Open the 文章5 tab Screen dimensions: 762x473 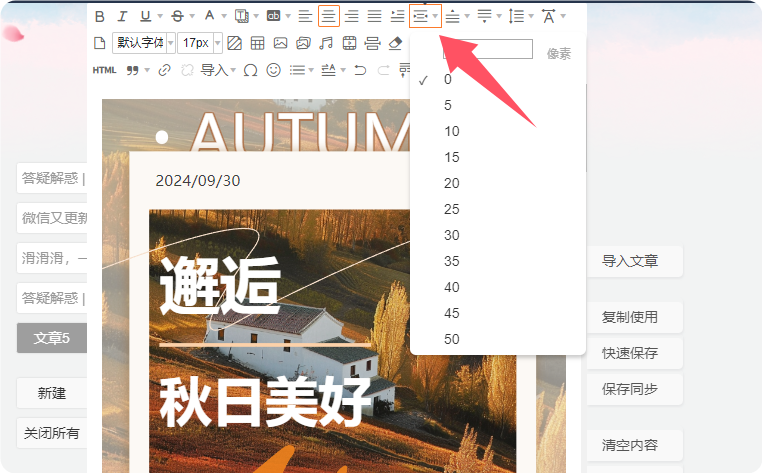pos(52,338)
